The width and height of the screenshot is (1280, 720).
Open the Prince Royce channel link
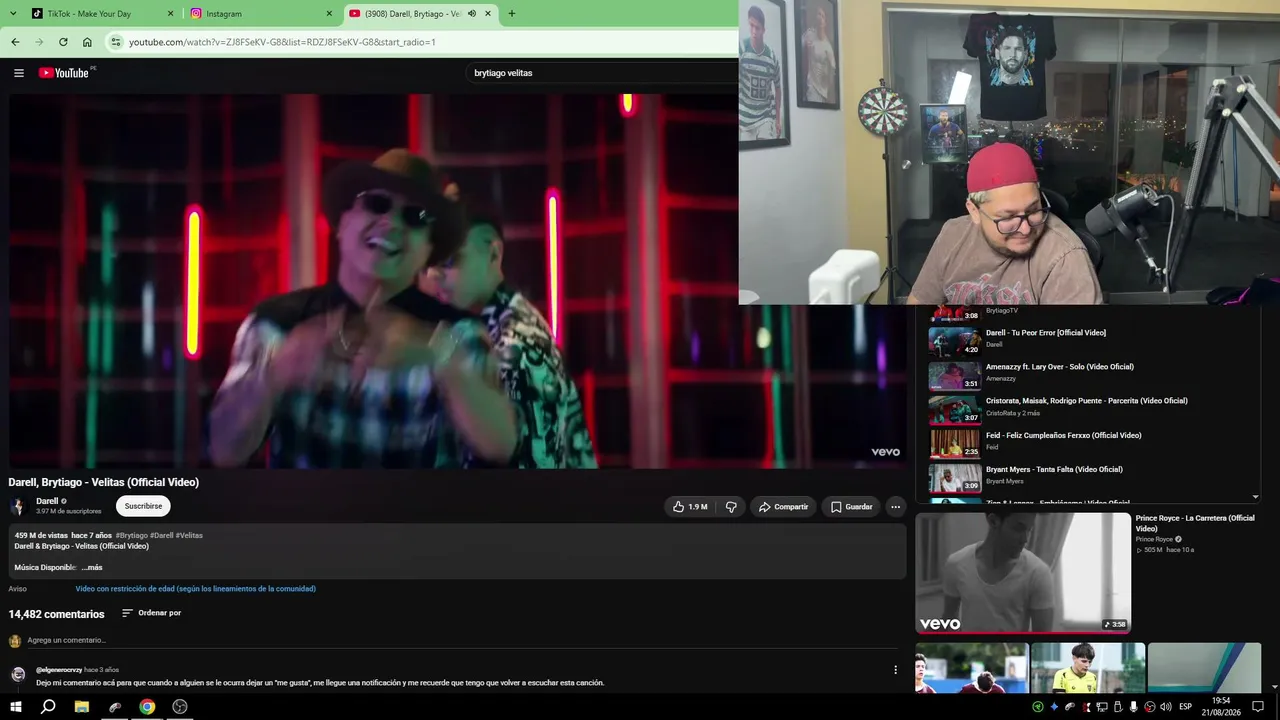pyautogui.click(x=1154, y=539)
